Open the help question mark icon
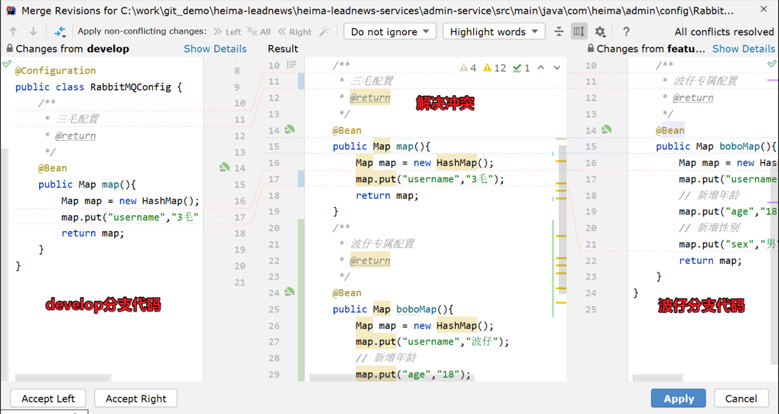 coord(626,32)
